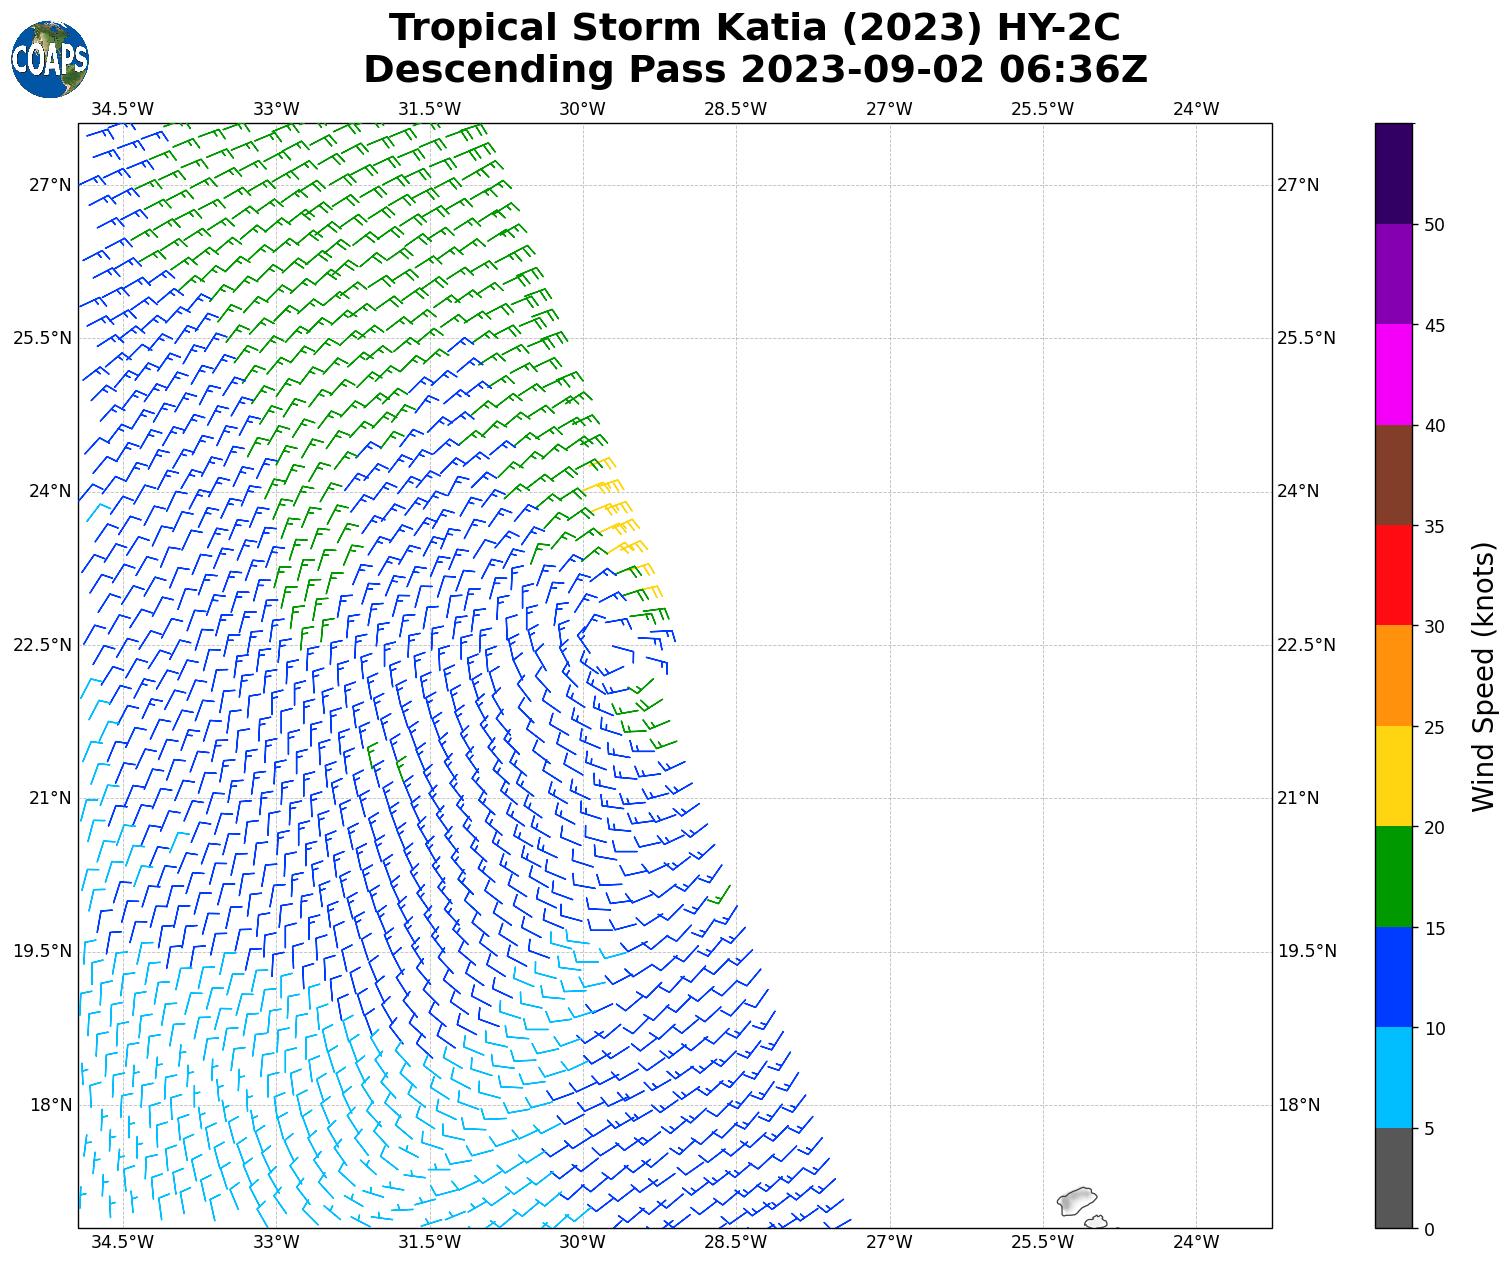1512x1264 pixels.
Task: Pick the magenta 40-45 knot colorbar segment
Action: (x=1393, y=374)
